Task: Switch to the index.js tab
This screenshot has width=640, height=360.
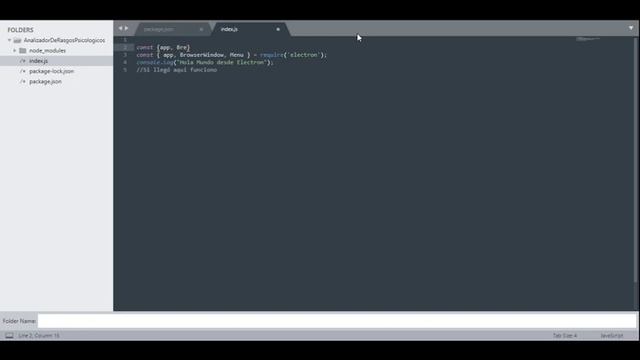Action: 229,29
